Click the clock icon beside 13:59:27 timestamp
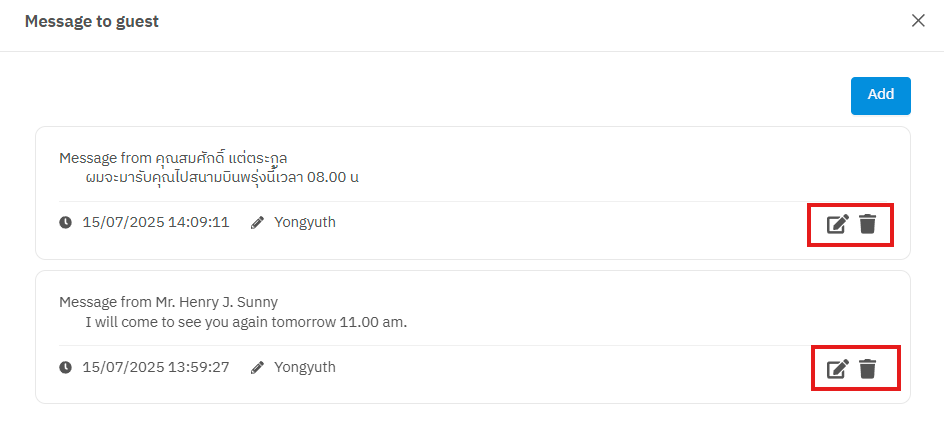Viewport: 944px width, 433px height. click(66, 368)
